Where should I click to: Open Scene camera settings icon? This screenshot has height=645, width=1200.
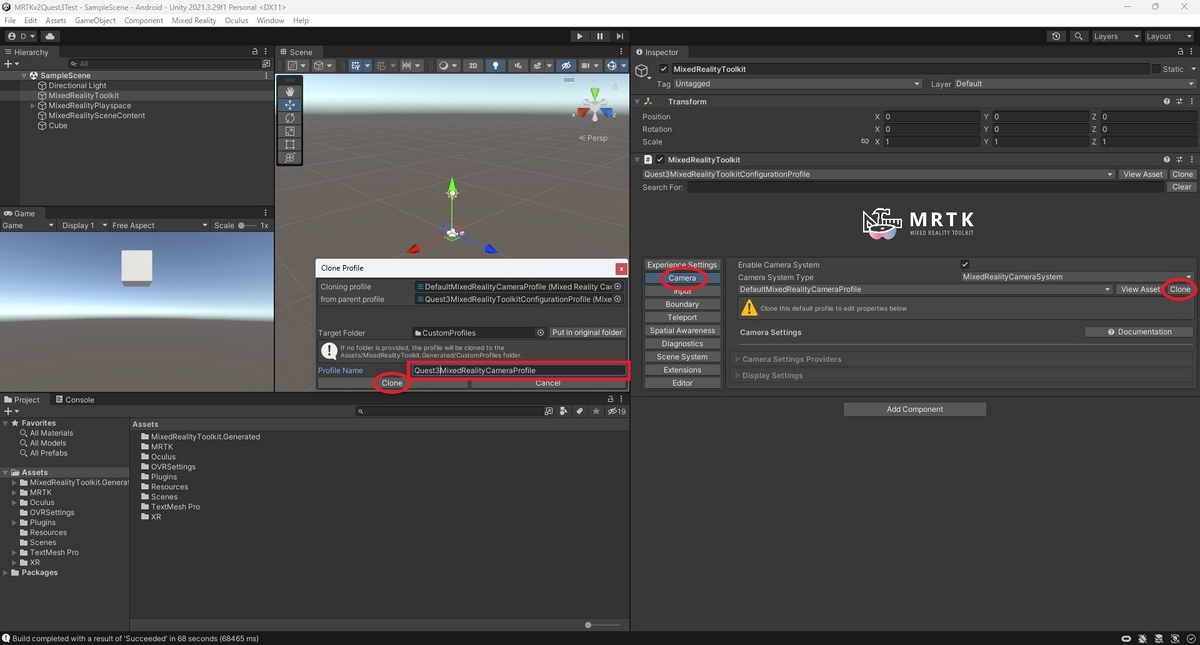coord(588,66)
